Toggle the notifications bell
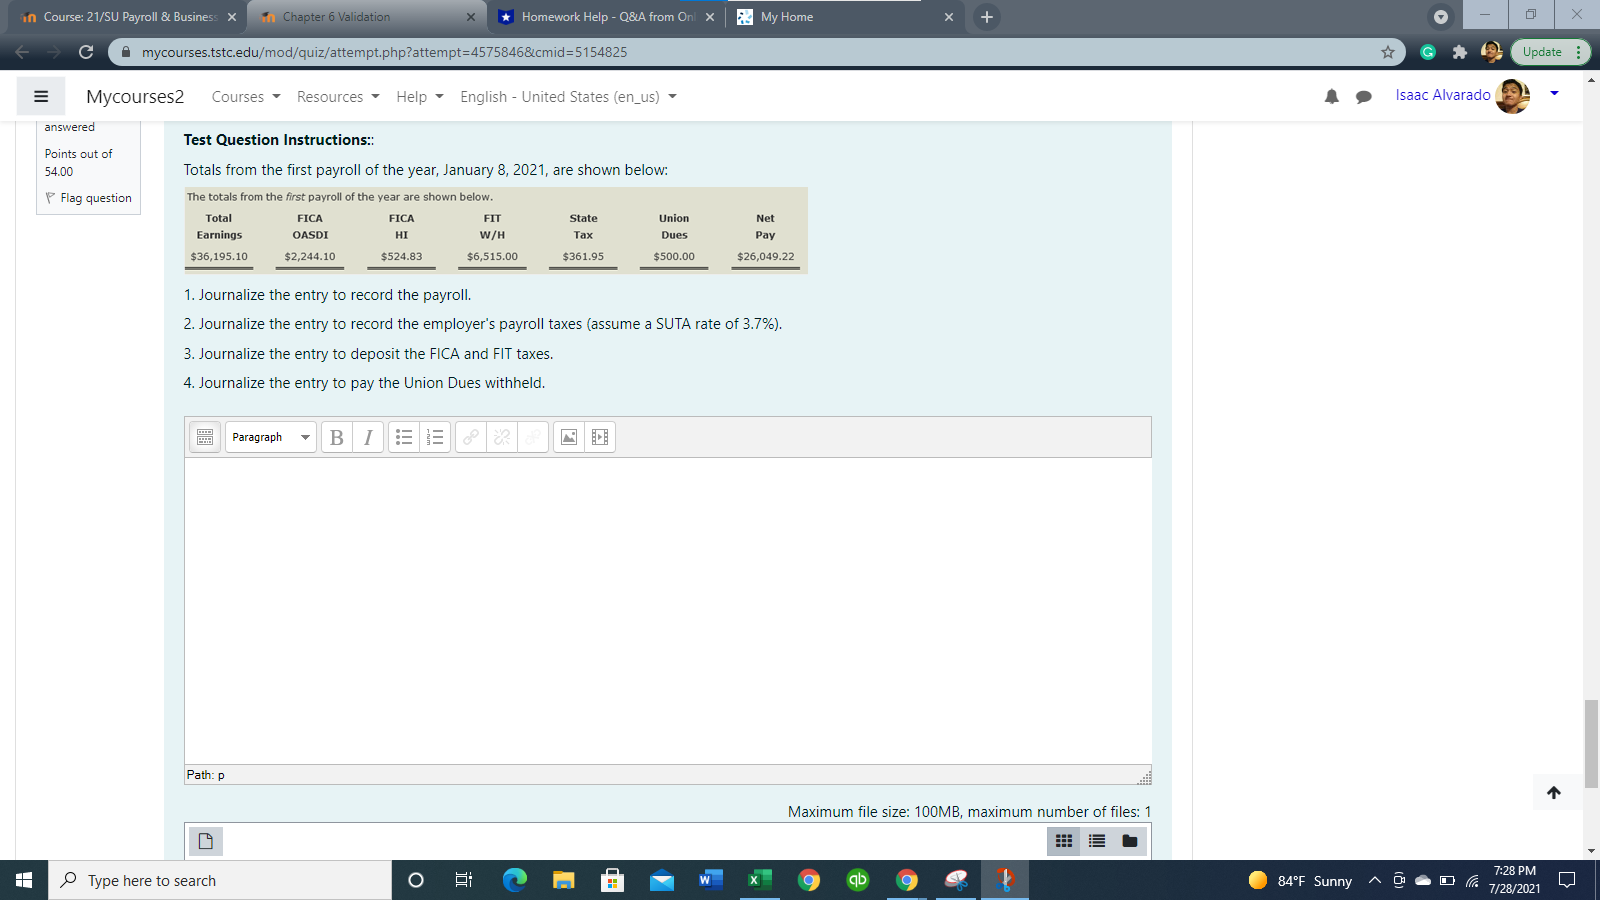Screen dimensions: 1600x900 point(1331,96)
